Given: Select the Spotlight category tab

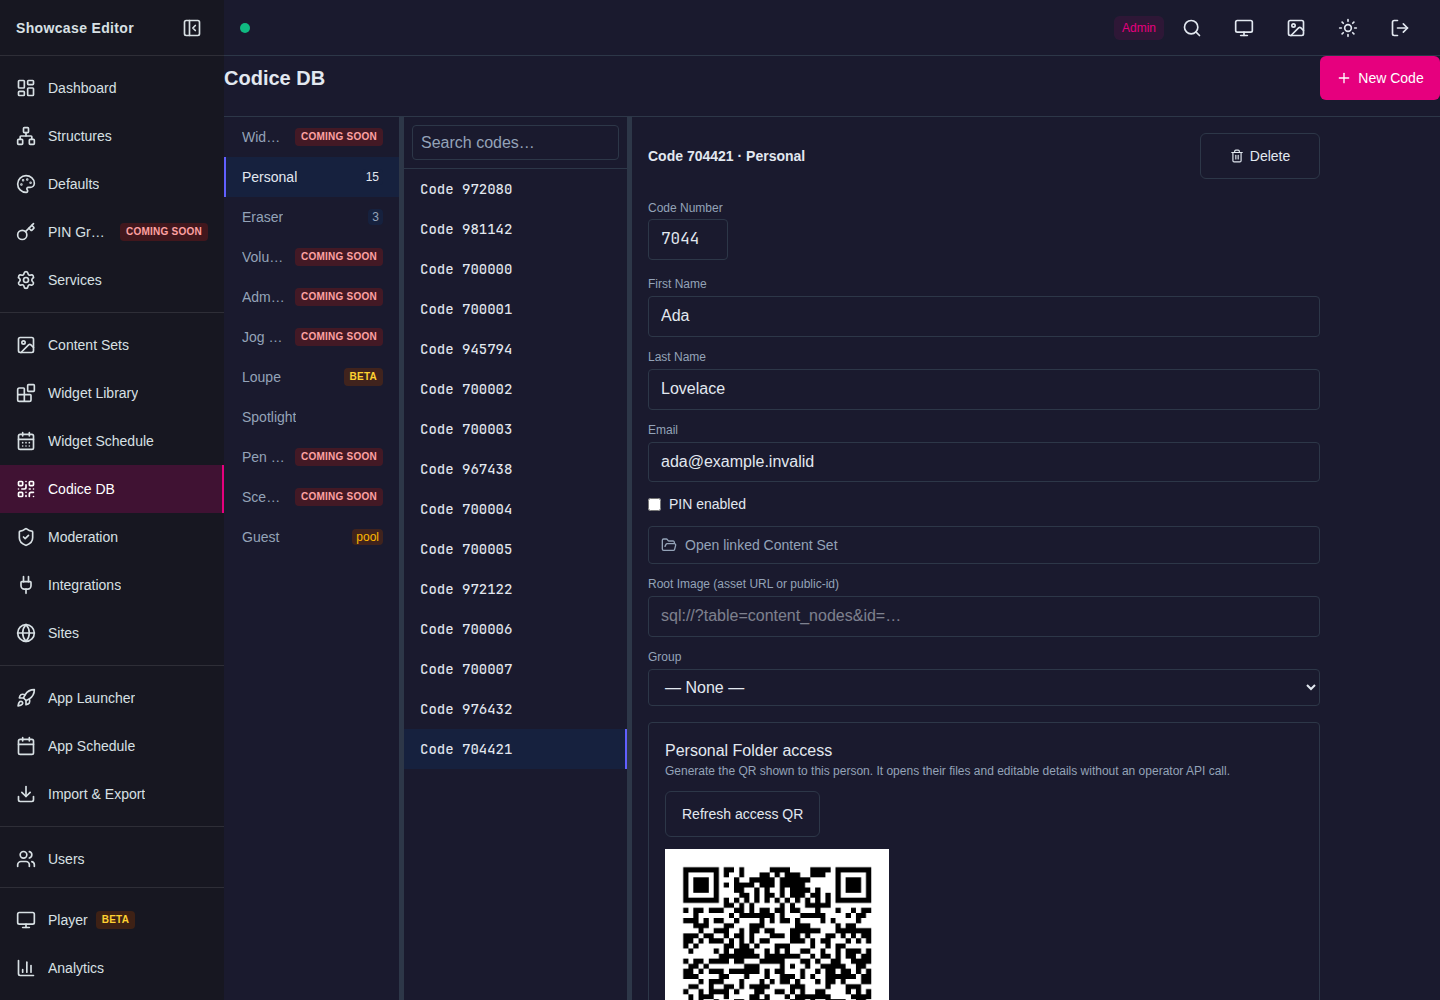Looking at the screenshot, I should pos(312,417).
